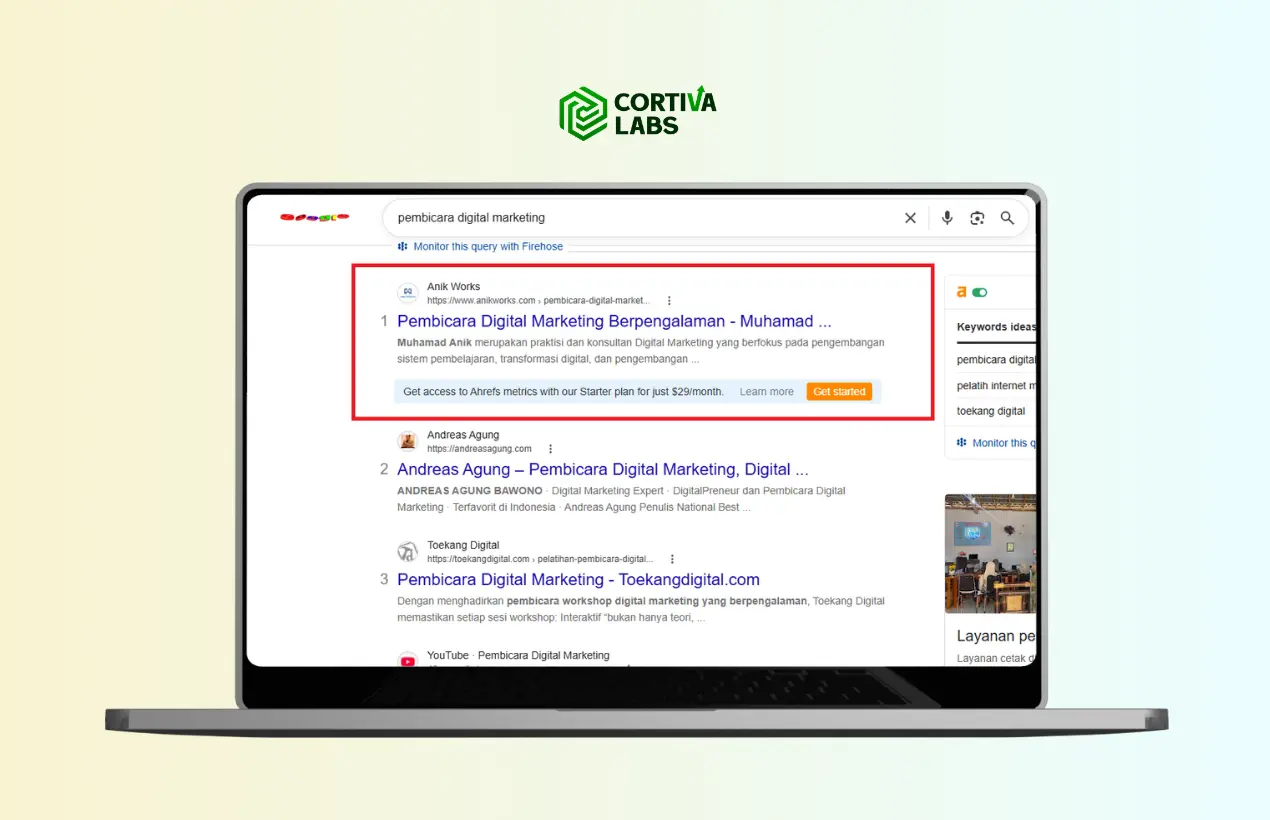
Task: Open the three-dot menu for the Toekang Digital result
Action: [672, 559]
